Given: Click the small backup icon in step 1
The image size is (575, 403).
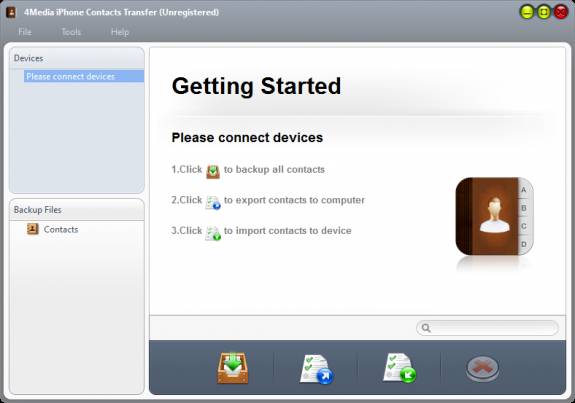Looking at the screenshot, I should [213, 171].
